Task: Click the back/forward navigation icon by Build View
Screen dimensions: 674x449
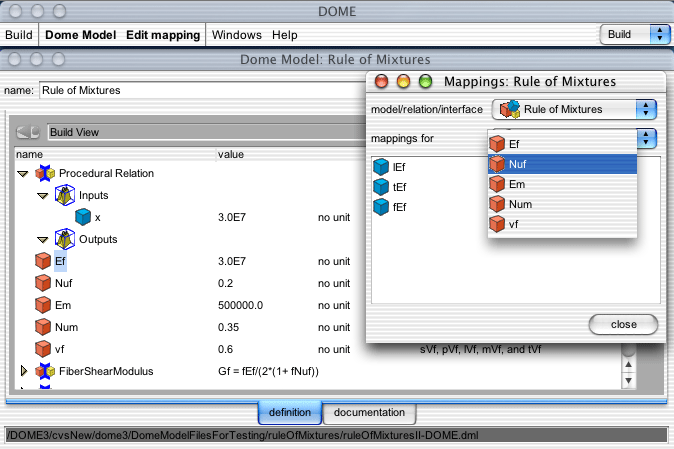Action: 28,132
